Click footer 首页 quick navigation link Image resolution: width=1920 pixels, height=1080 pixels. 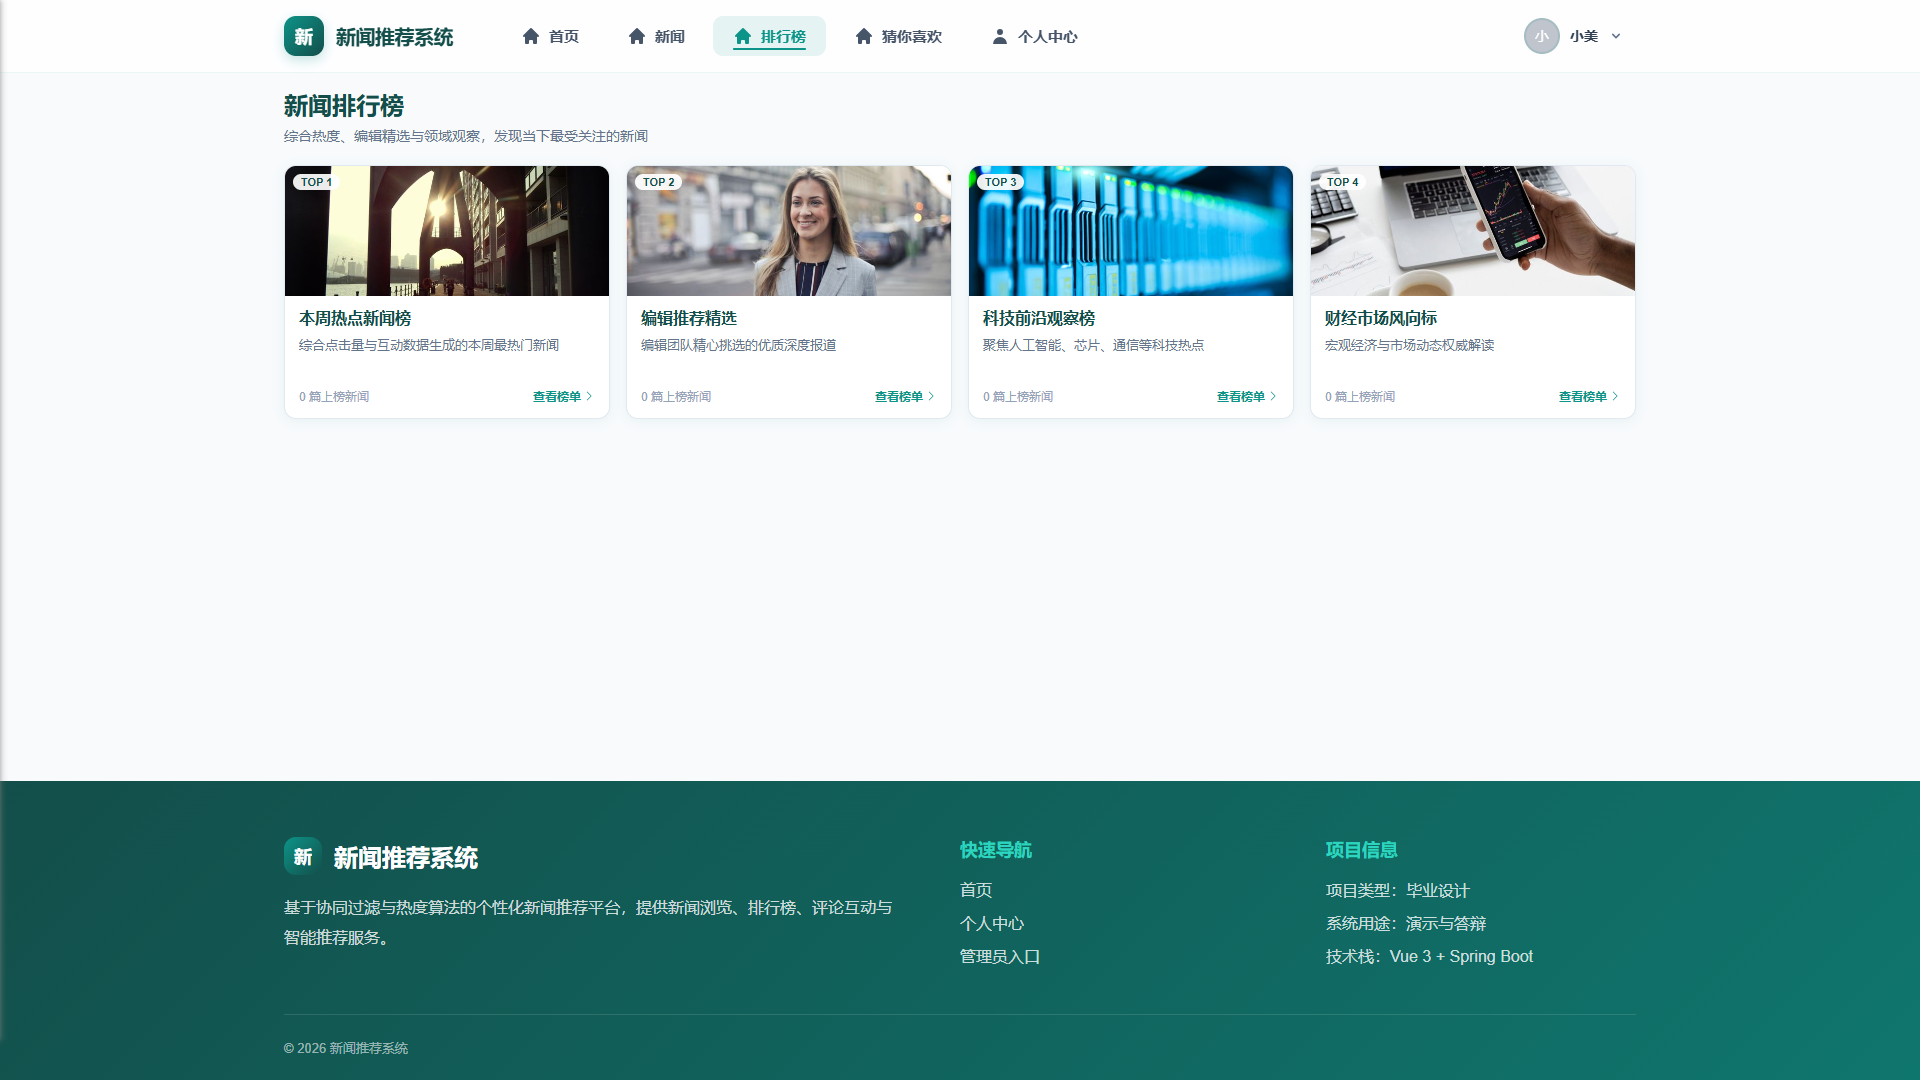[x=976, y=890]
